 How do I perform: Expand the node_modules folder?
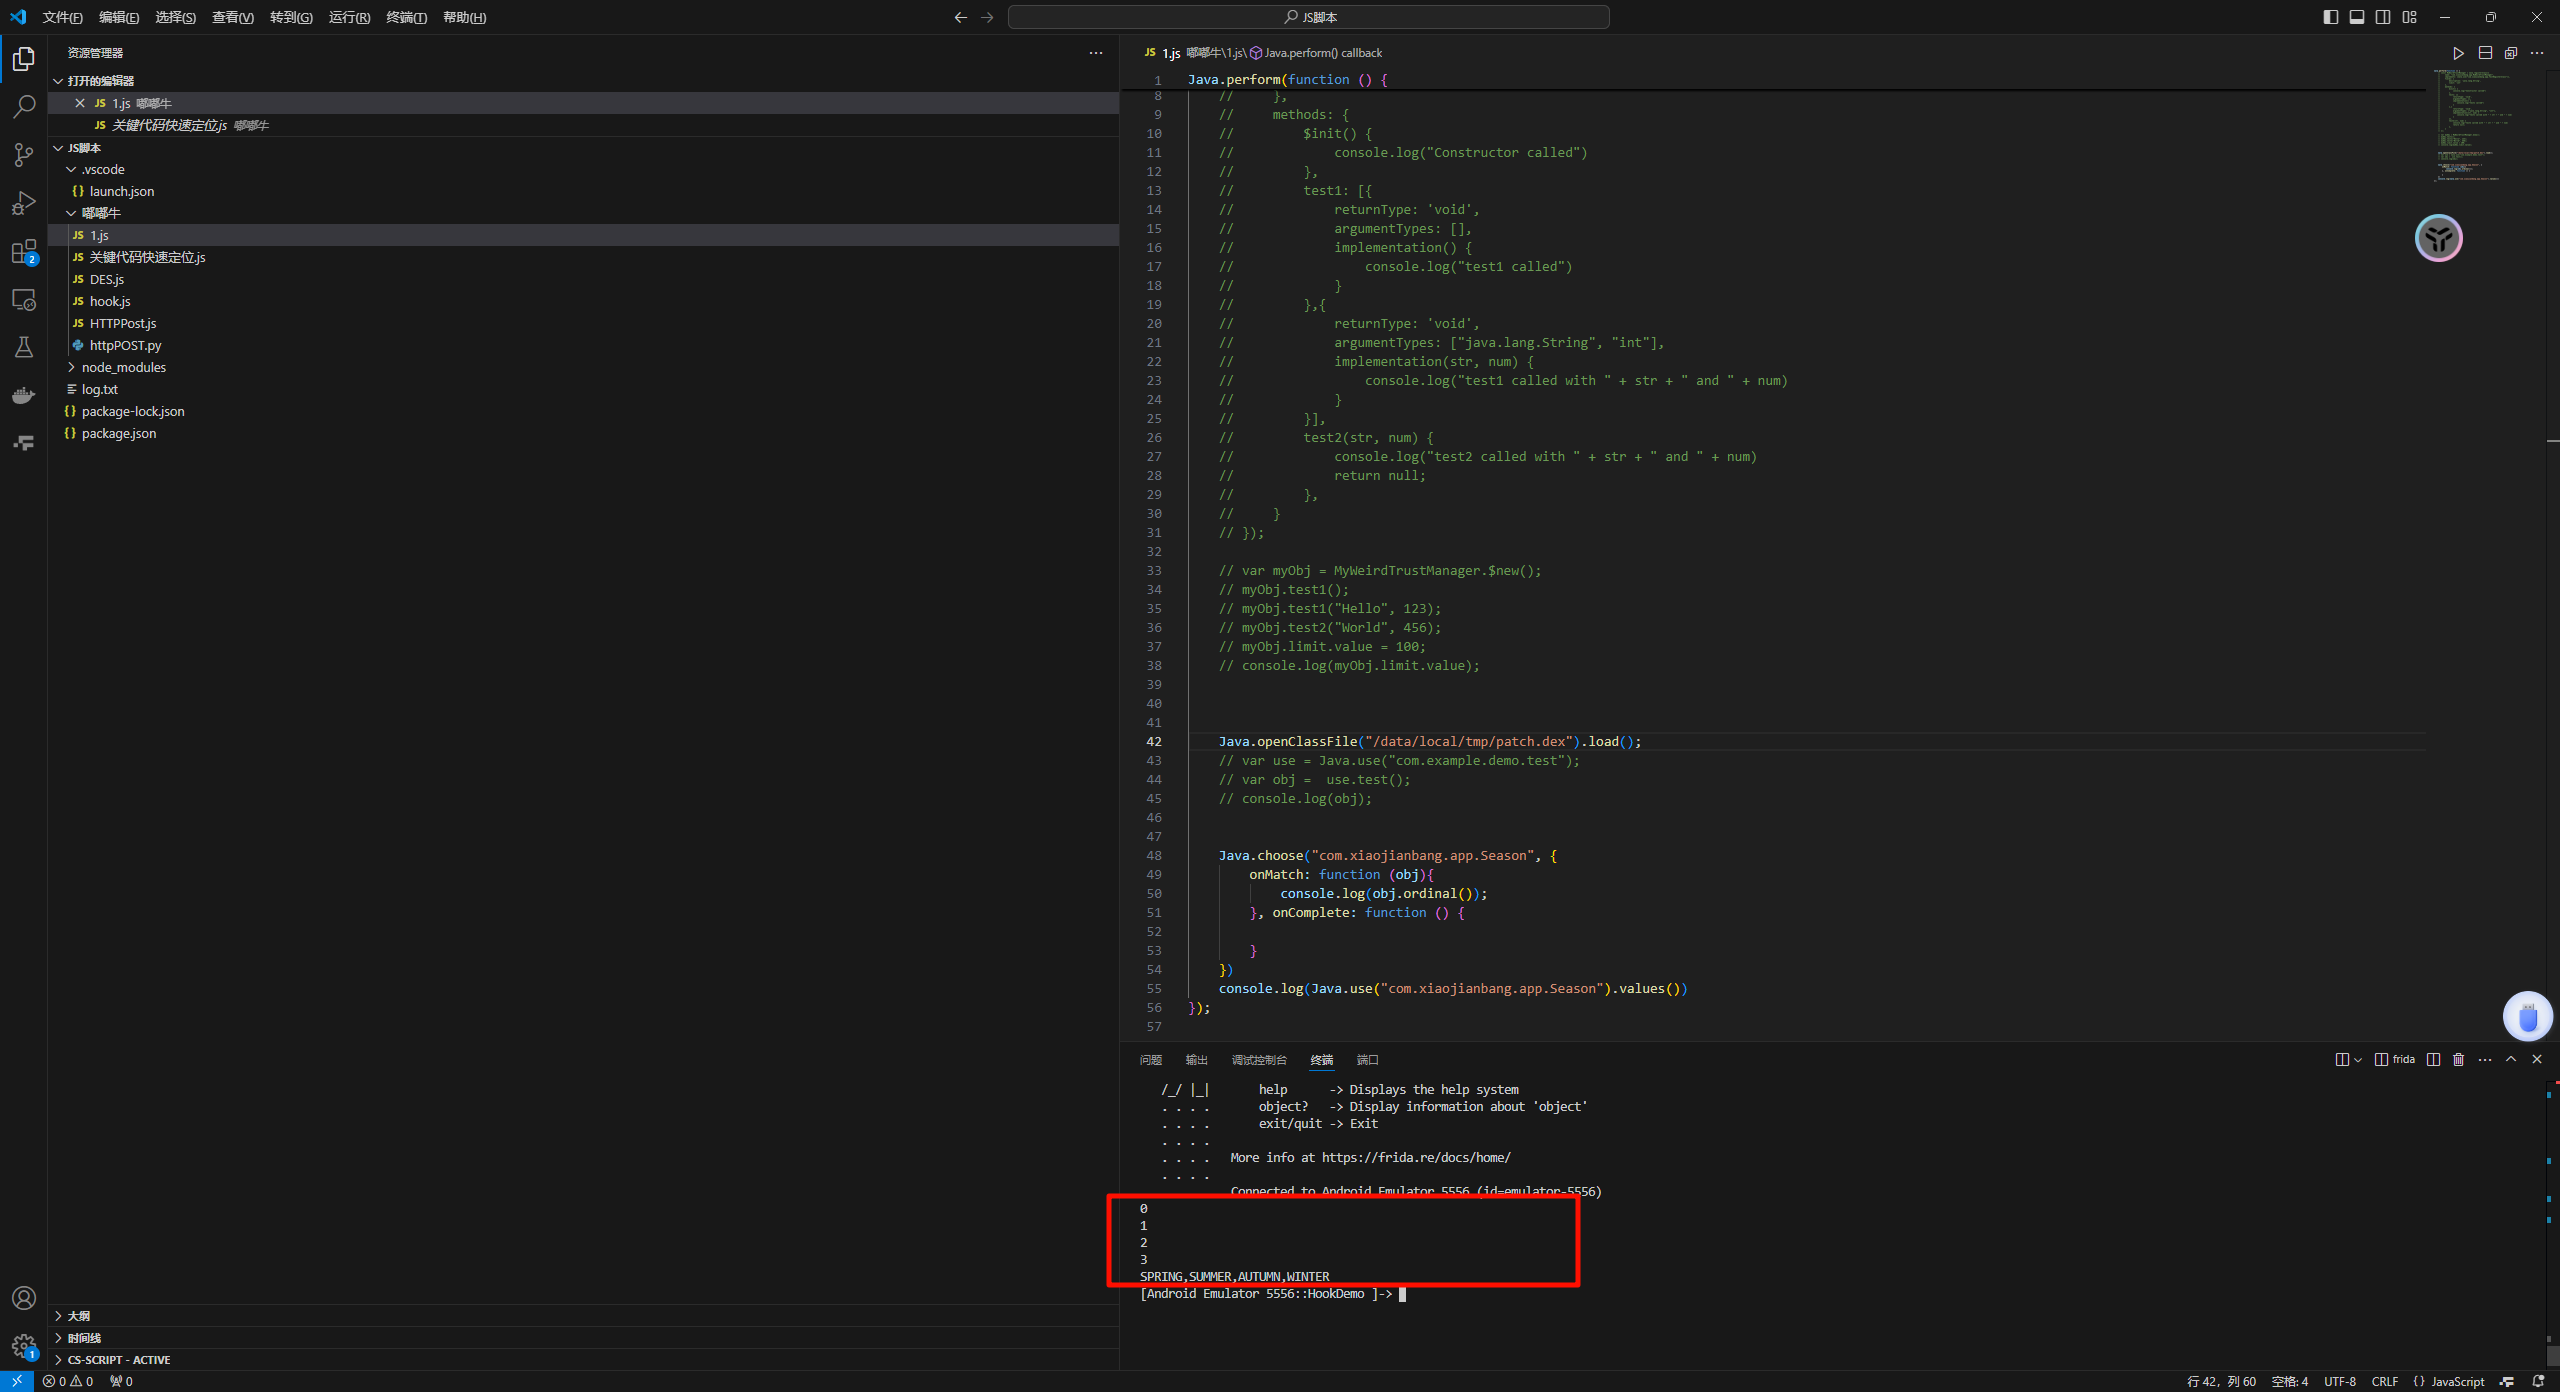tap(123, 367)
